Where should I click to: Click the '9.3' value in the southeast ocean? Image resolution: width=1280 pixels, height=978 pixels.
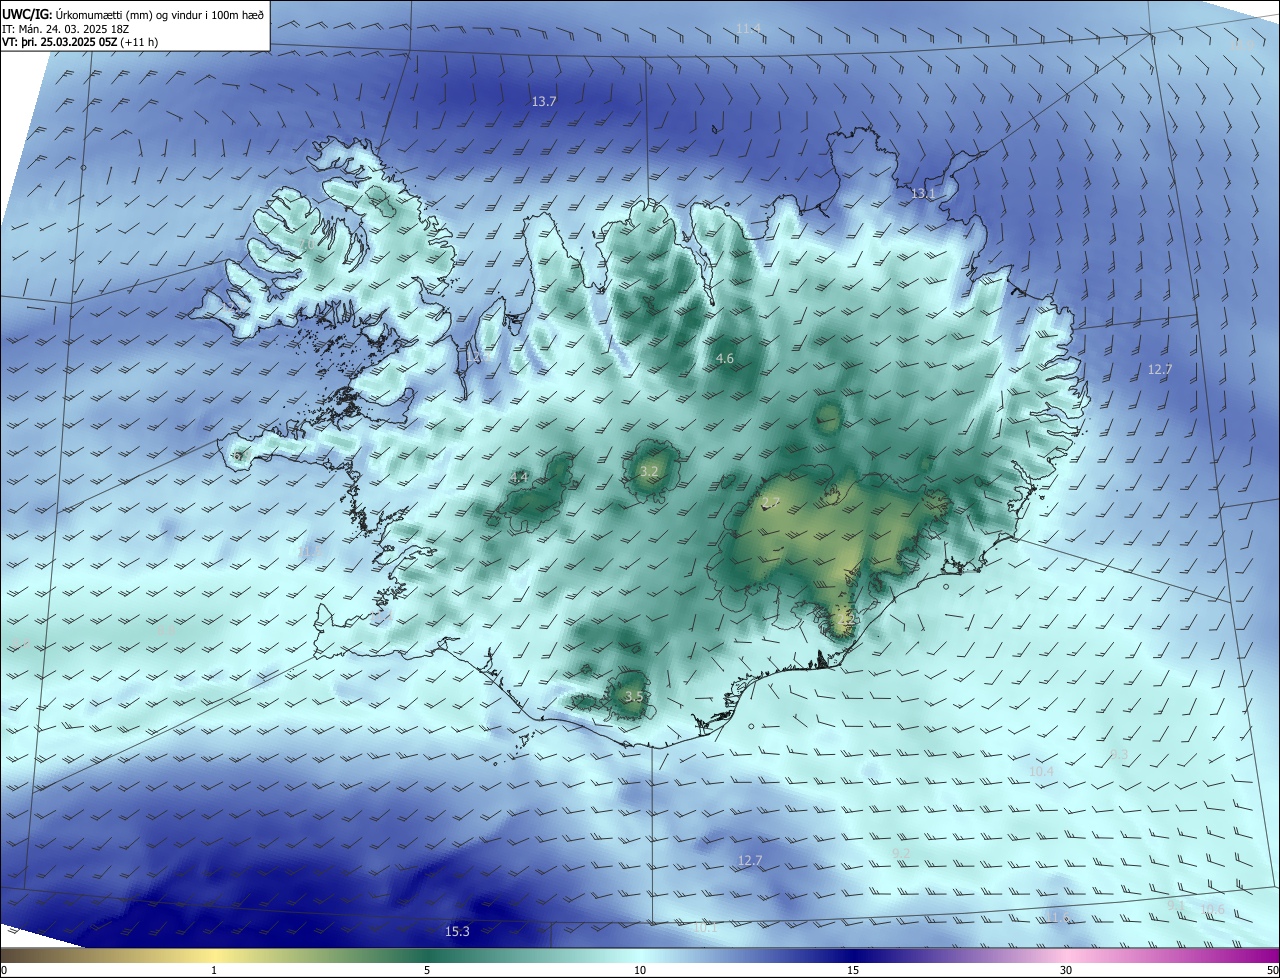point(1119,754)
